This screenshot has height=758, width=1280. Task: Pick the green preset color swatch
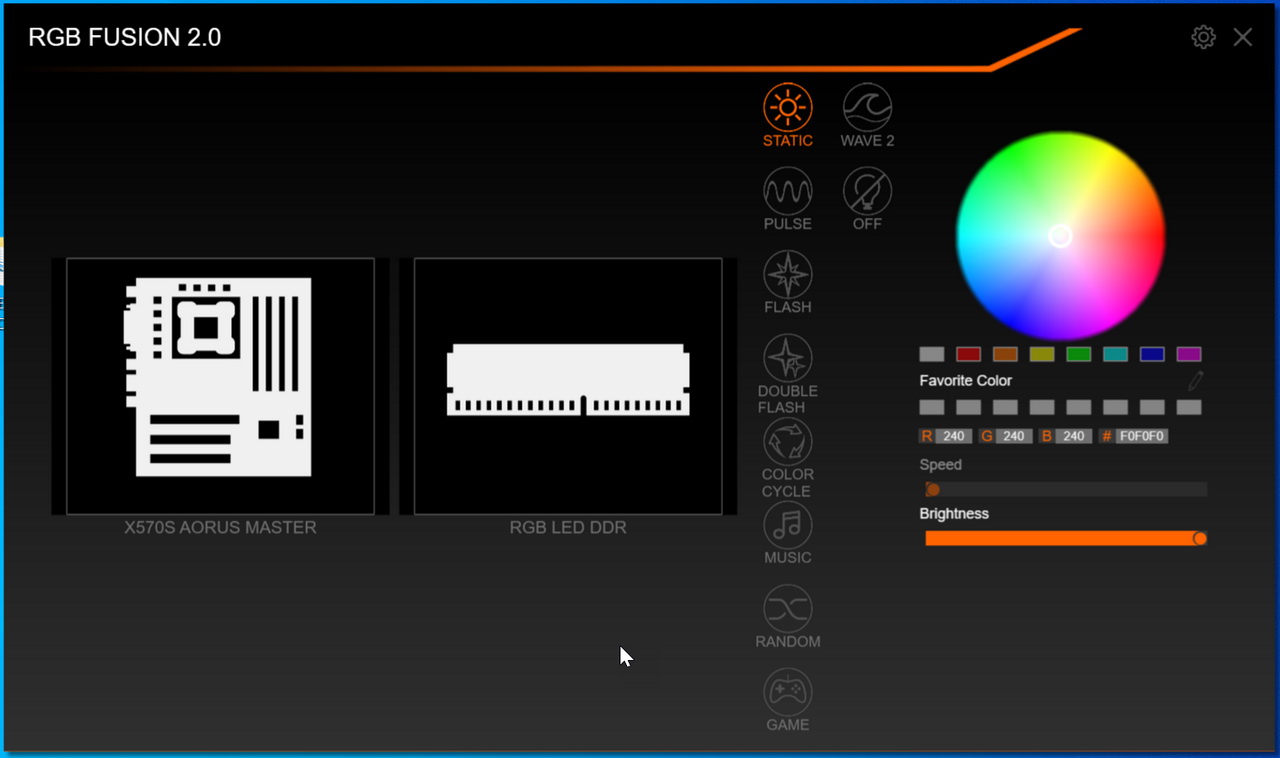pos(1078,354)
